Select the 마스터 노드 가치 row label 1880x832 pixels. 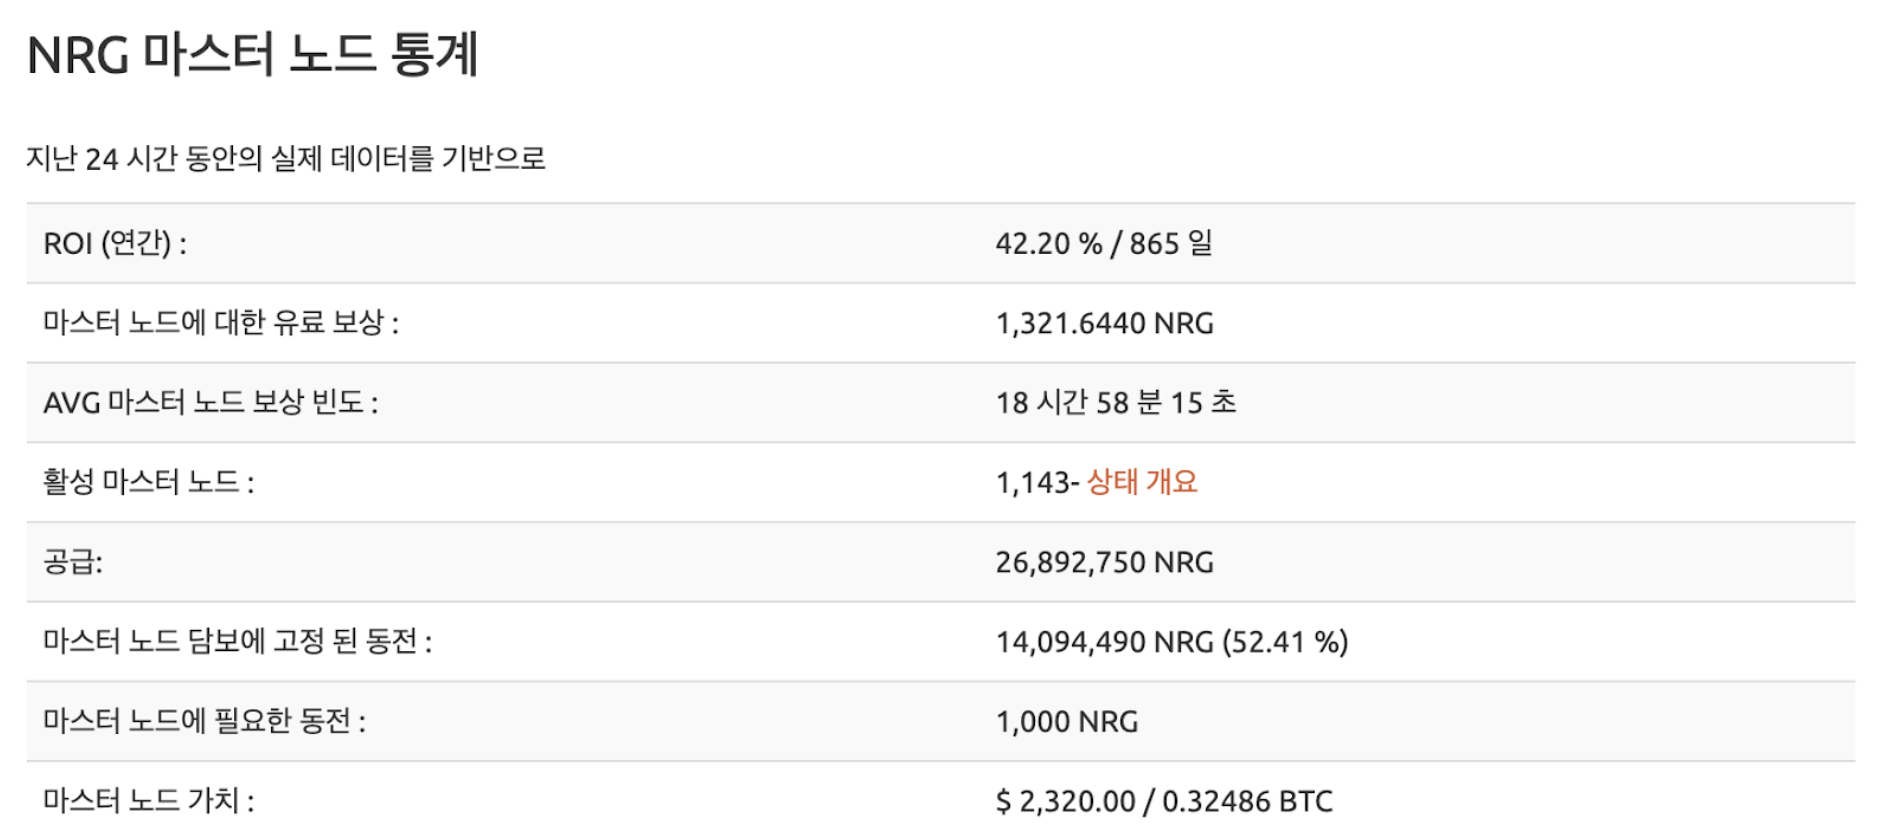click(149, 801)
